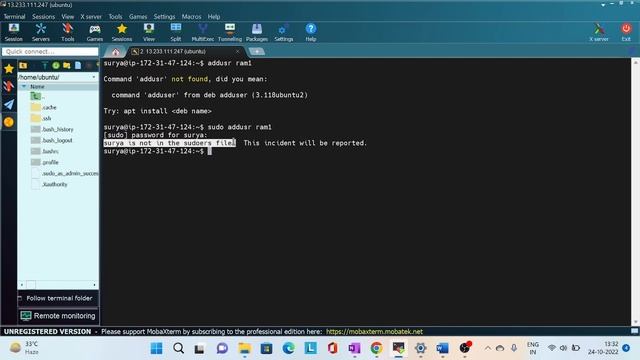The width and height of the screenshot is (640, 360).
Task: Select the .cache folder
Action: pos(44,107)
